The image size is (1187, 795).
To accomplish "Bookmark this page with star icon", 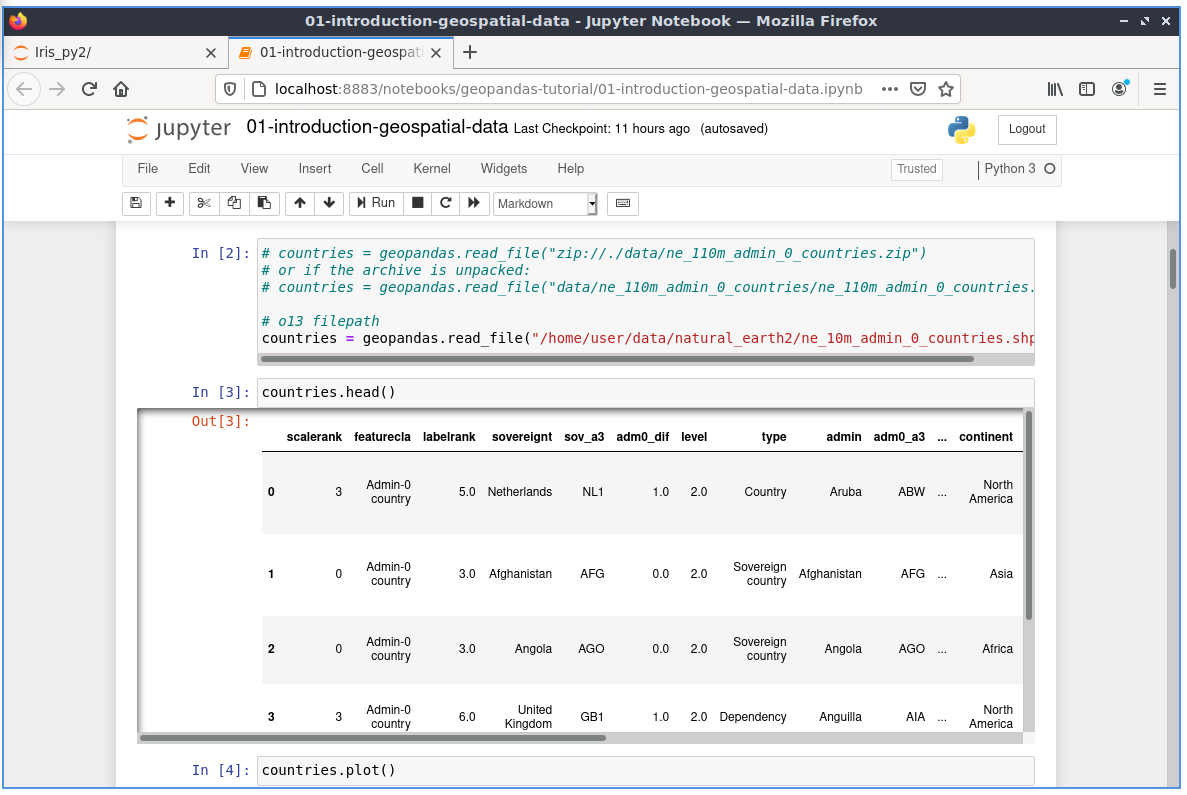I will (948, 90).
